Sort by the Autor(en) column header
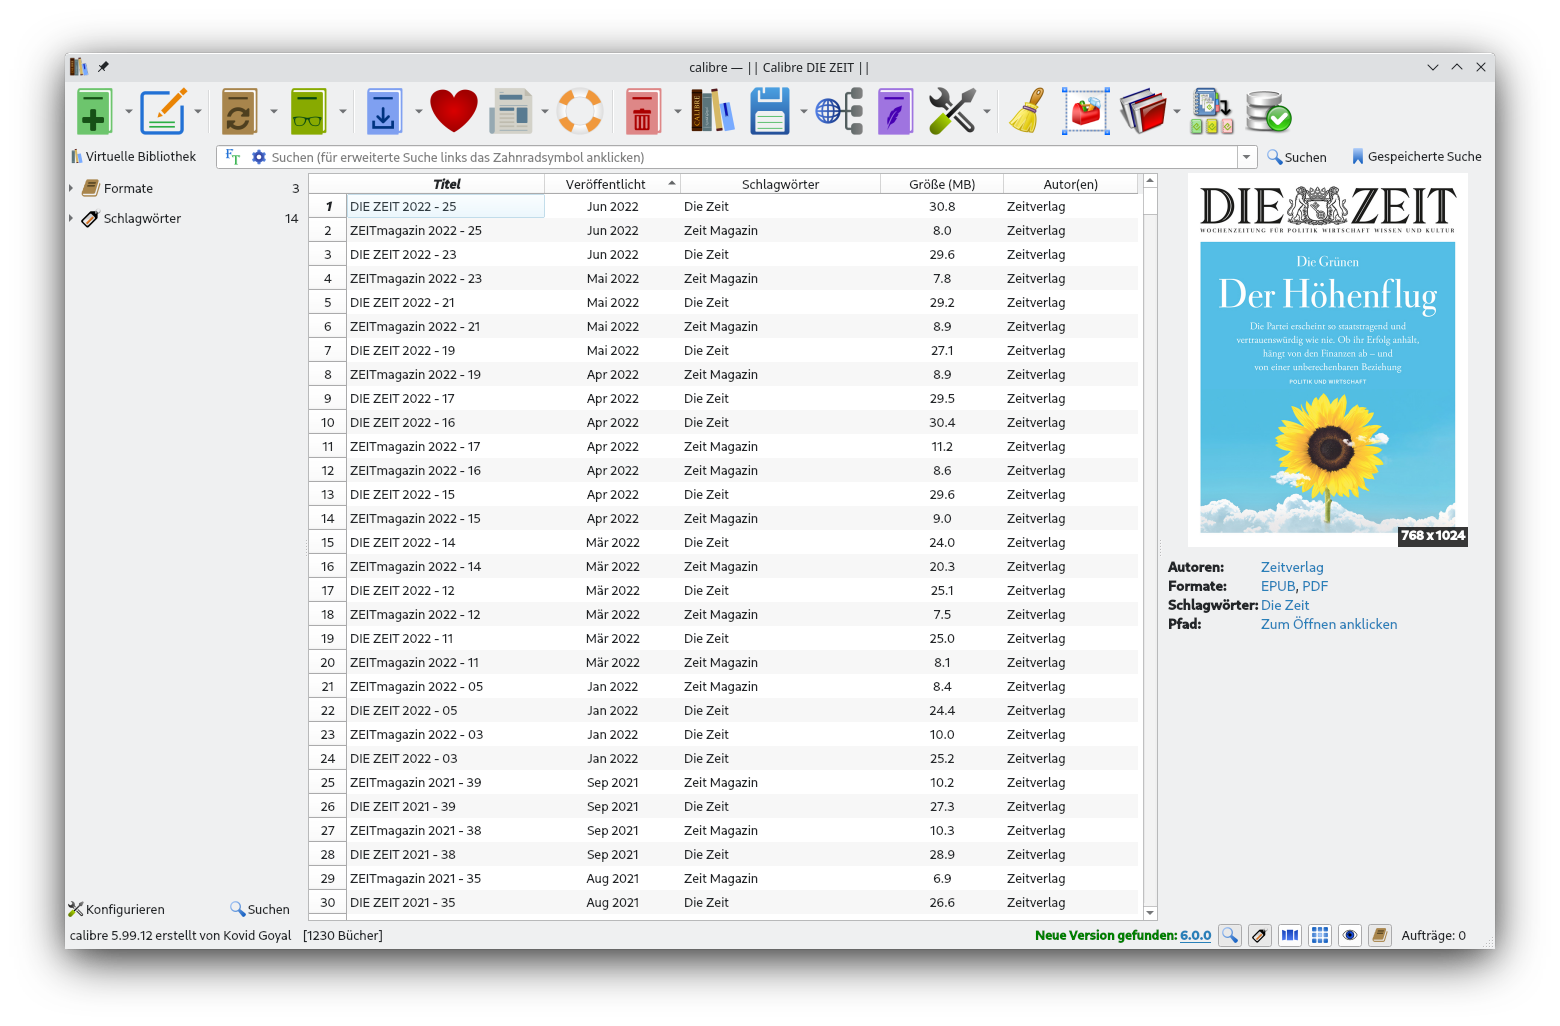Image resolution: width=1560 pixels, height=1026 pixels. pyautogui.click(x=1070, y=184)
